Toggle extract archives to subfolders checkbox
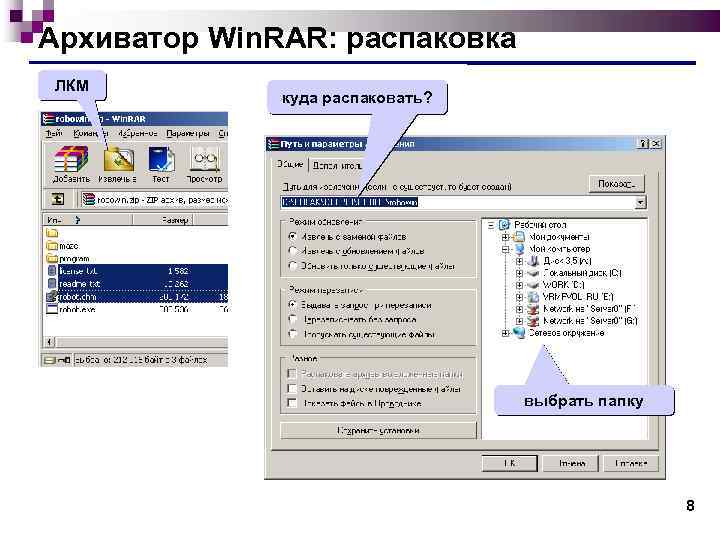The image size is (720, 540). click(292, 374)
